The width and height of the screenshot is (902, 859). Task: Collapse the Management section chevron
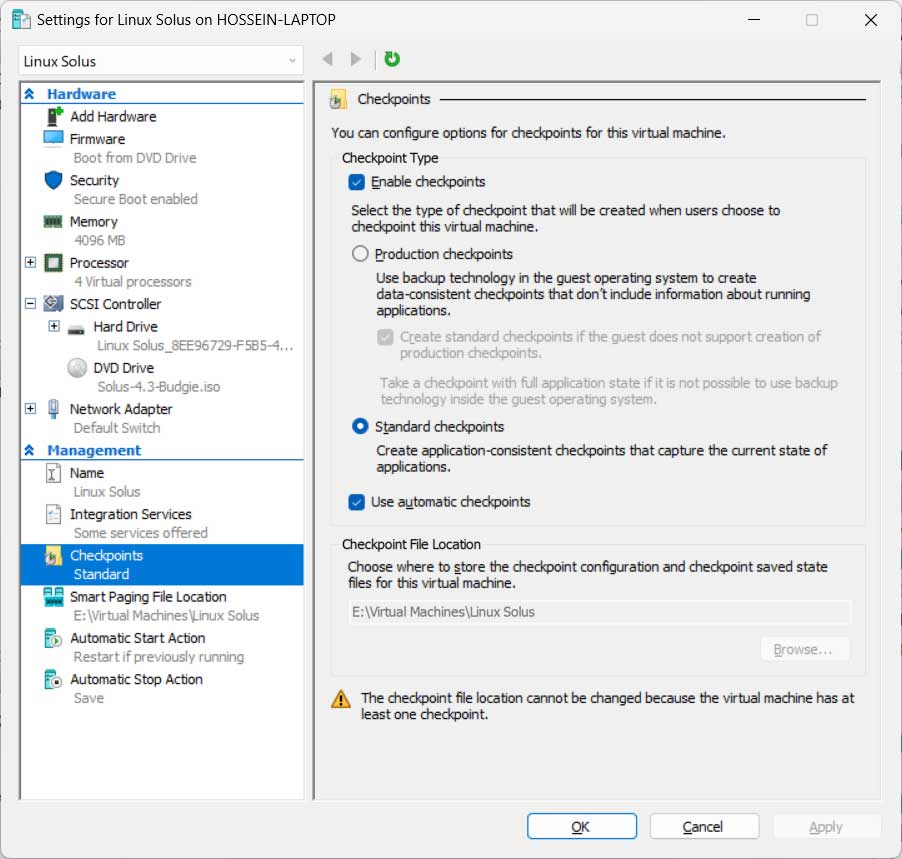tap(29, 450)
